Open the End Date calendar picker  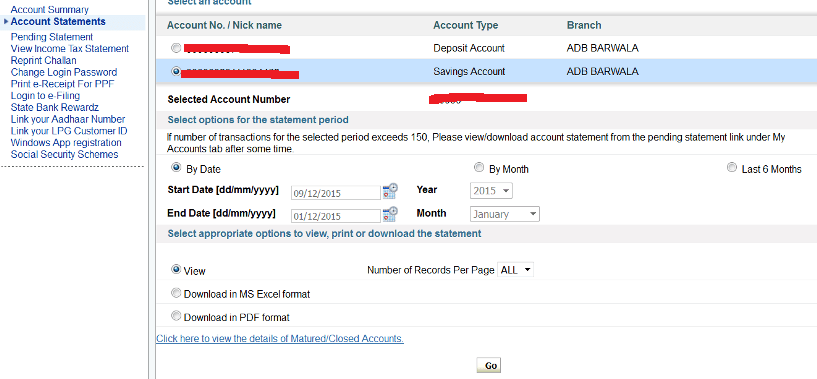pos(390,214)
